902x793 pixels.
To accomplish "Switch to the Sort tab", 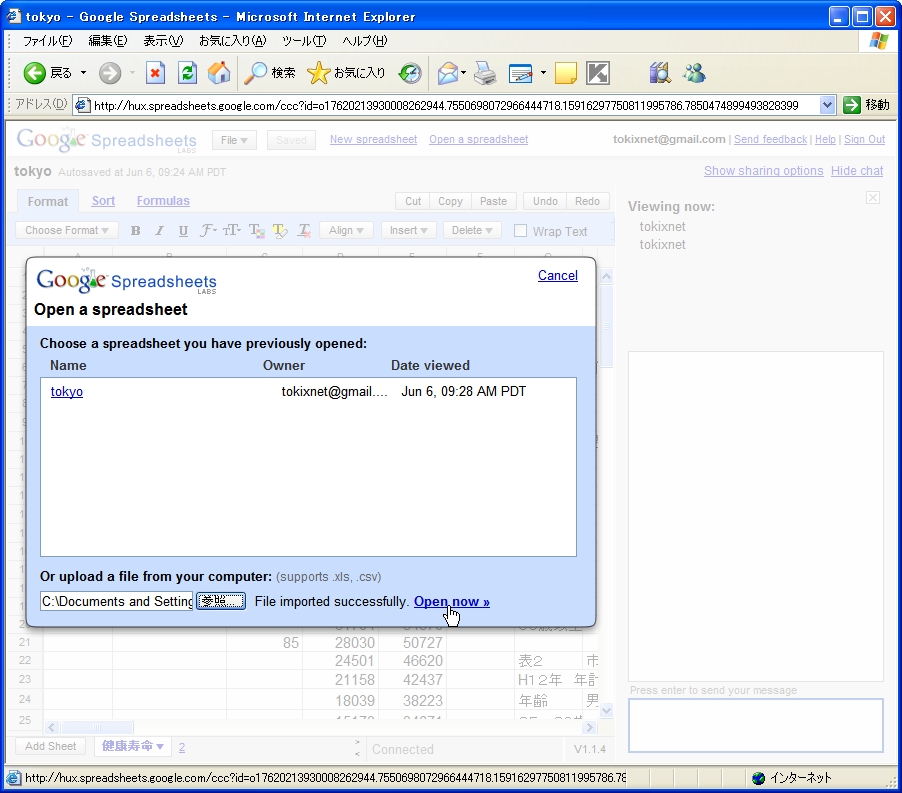I will click(104, 201).
